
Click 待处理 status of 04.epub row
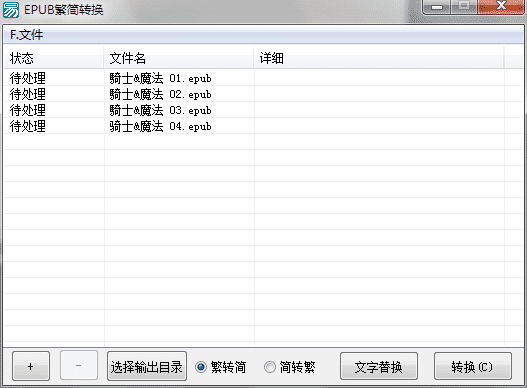28,126
